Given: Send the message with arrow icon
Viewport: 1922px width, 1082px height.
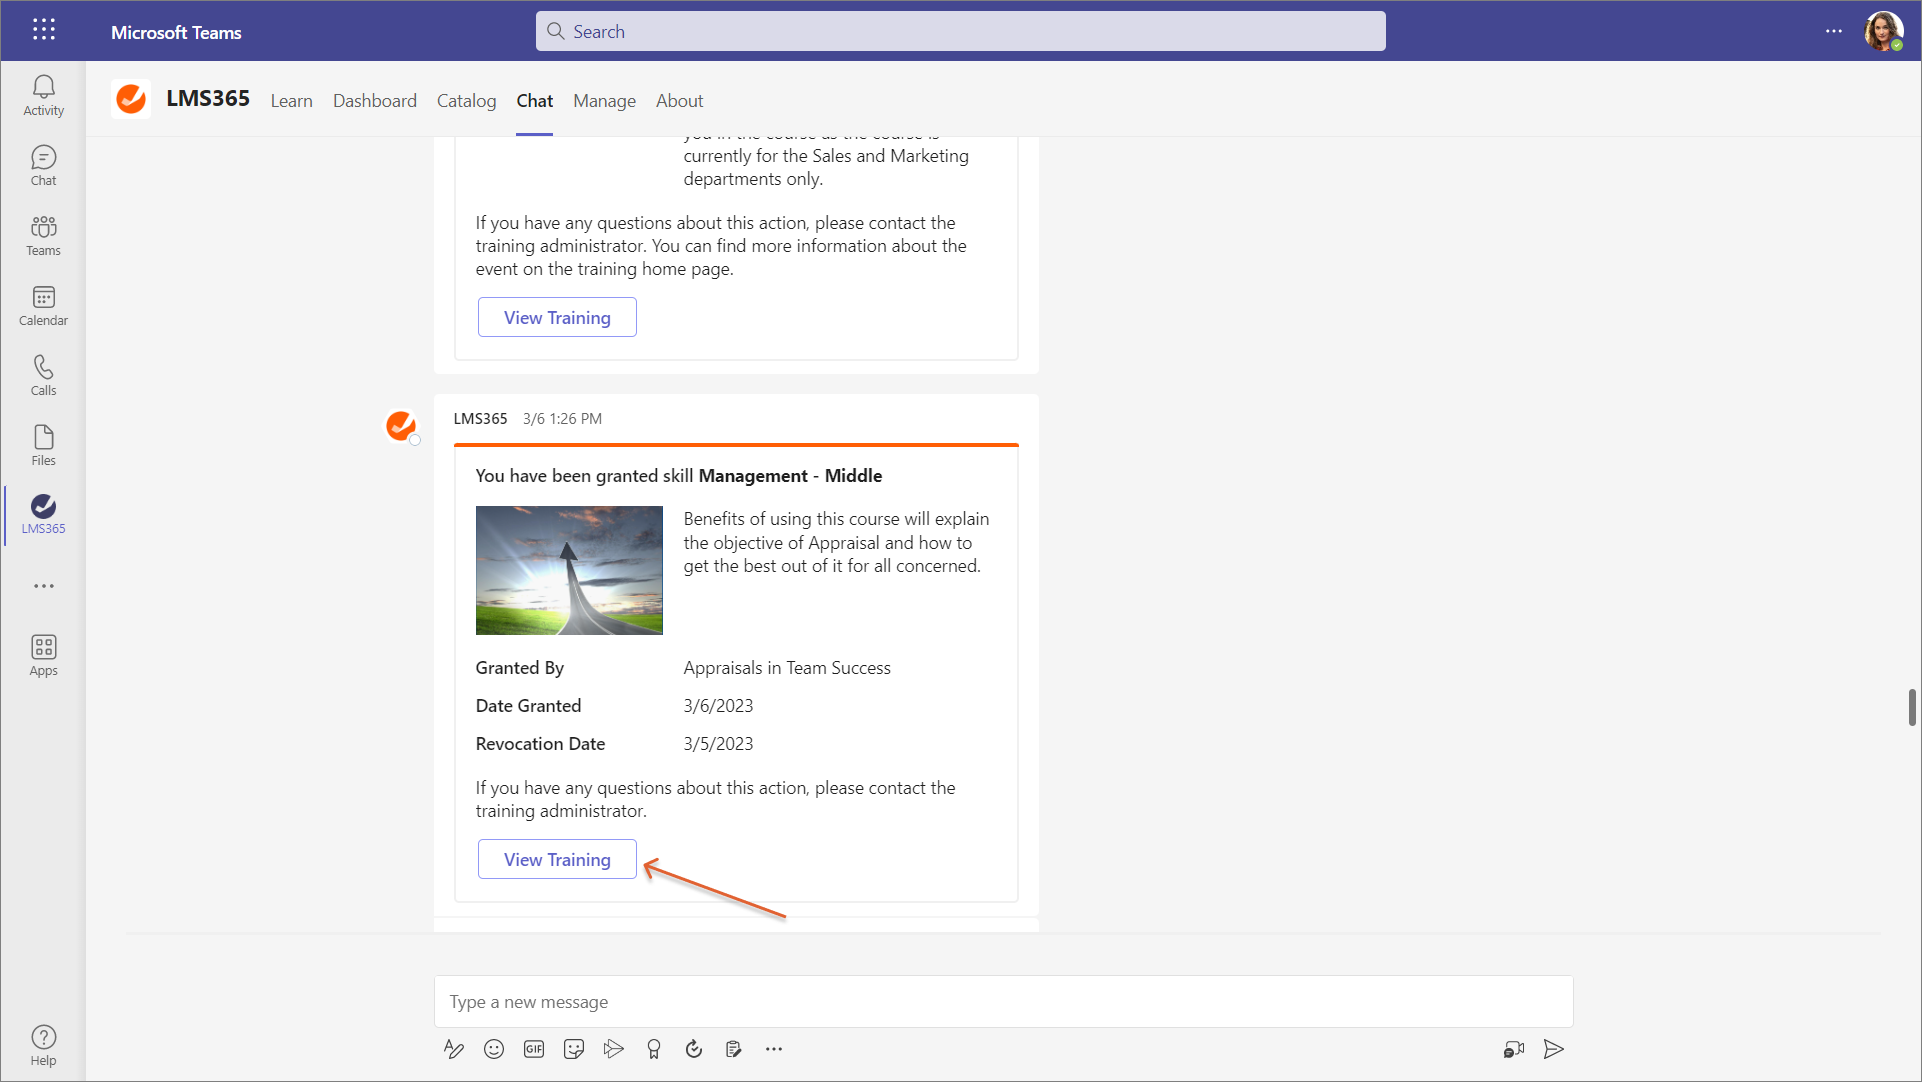Looking at the screenshot, I should pos(1553,1049).
